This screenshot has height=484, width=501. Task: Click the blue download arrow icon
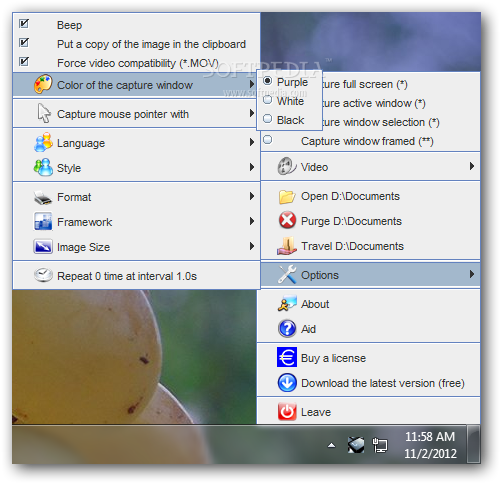point(287,383)
